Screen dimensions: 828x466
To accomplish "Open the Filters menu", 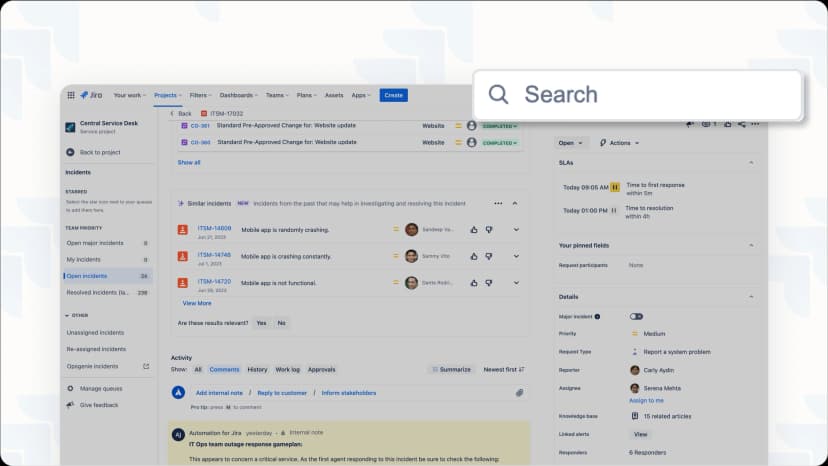I will pos(200,95).
